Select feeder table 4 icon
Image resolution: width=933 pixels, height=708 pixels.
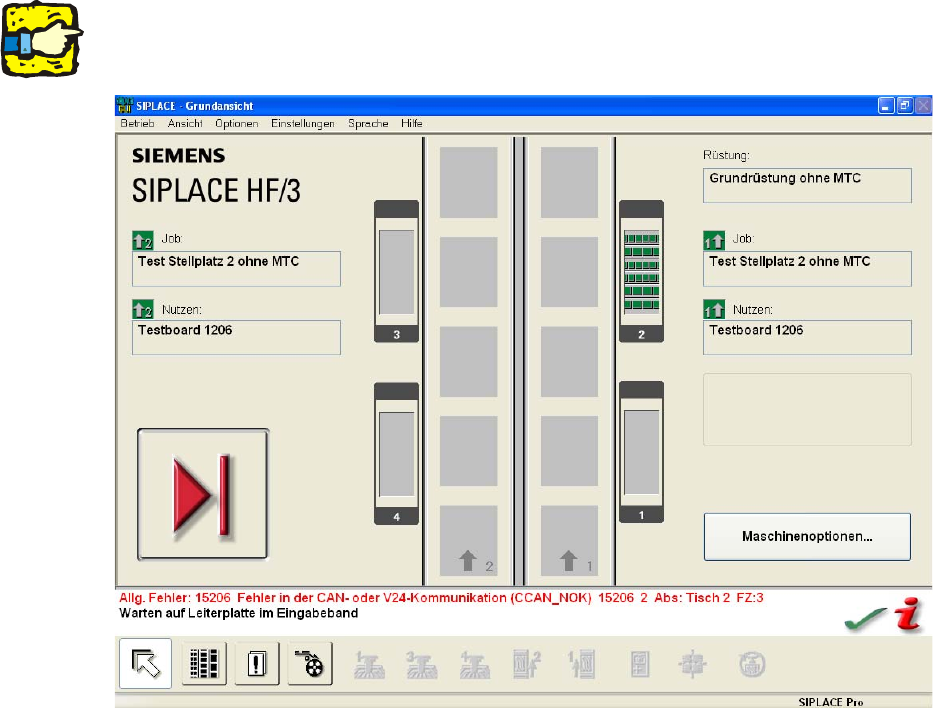[396, 453]
